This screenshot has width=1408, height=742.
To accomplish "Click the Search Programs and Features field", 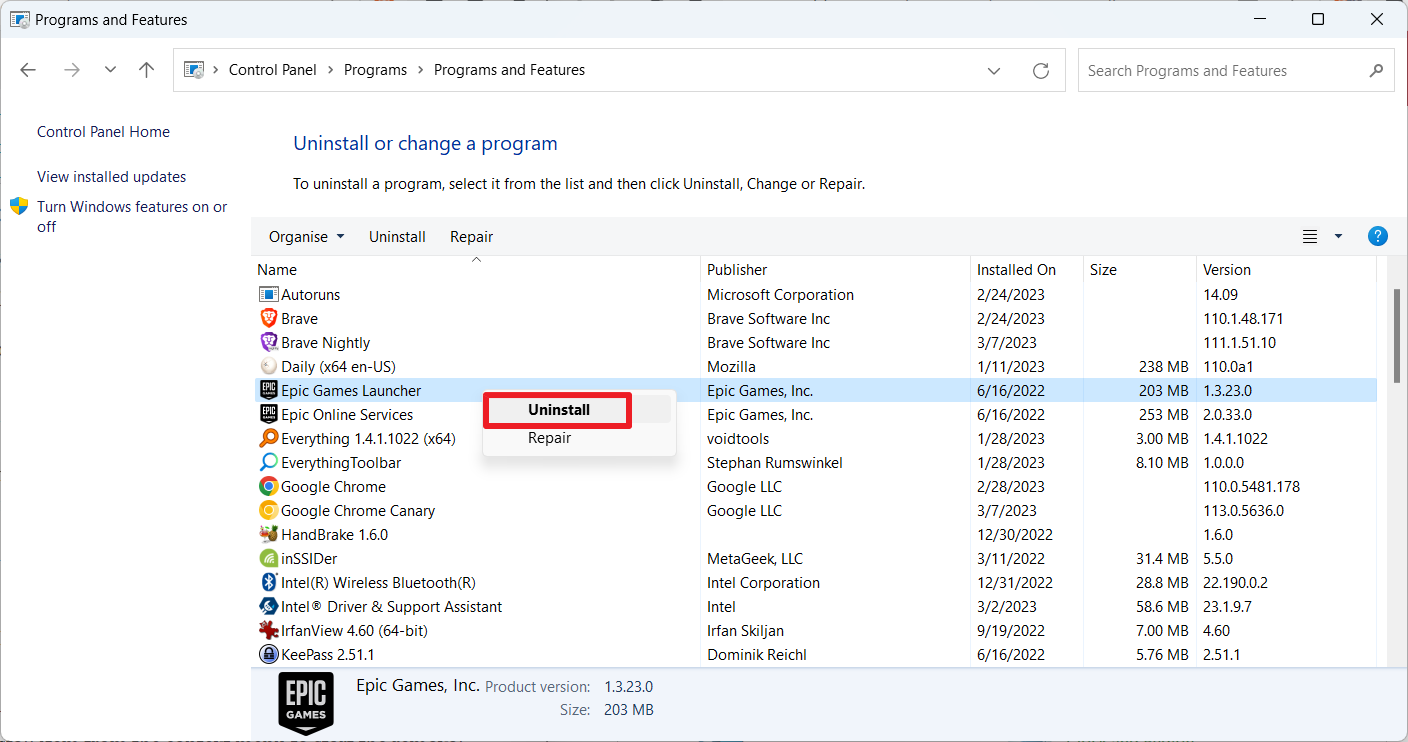I will point(1236,71).
